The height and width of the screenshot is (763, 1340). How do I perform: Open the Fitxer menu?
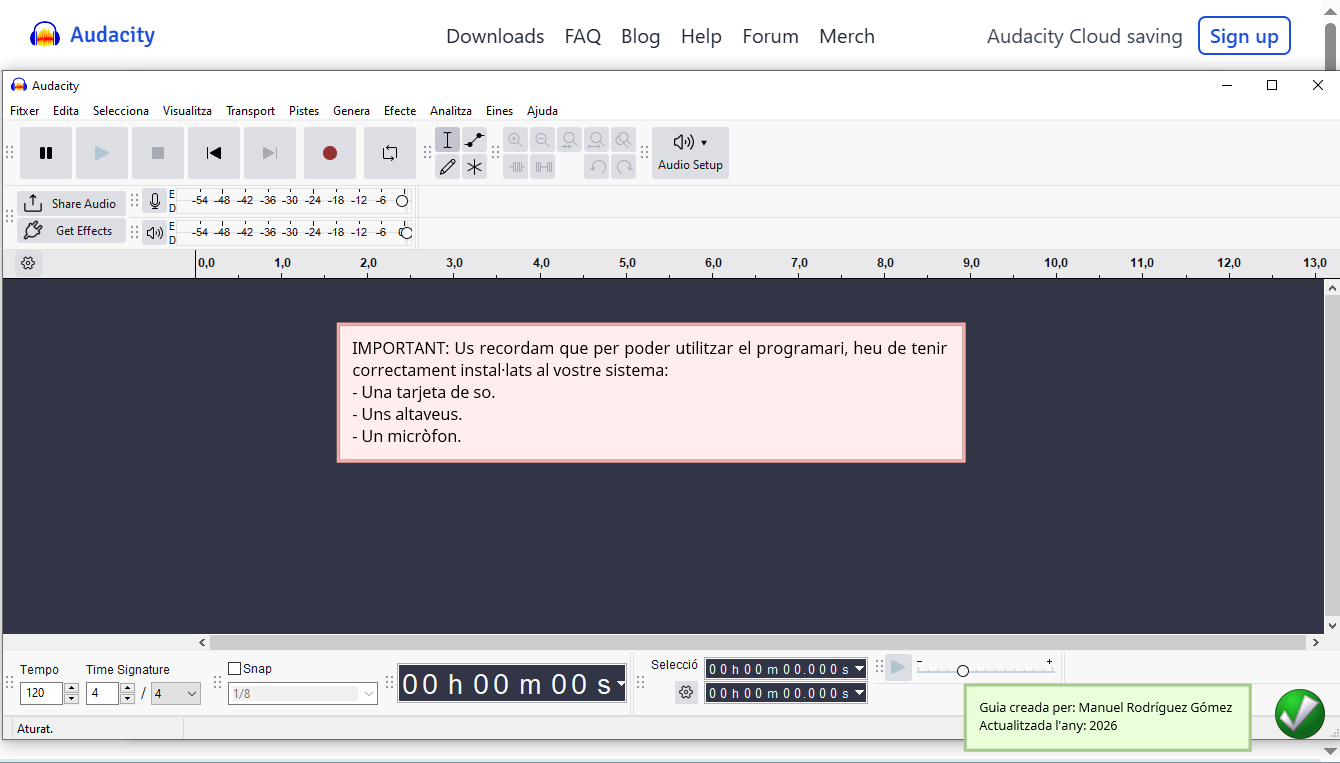pyautogui.click(x=25, y=111)
